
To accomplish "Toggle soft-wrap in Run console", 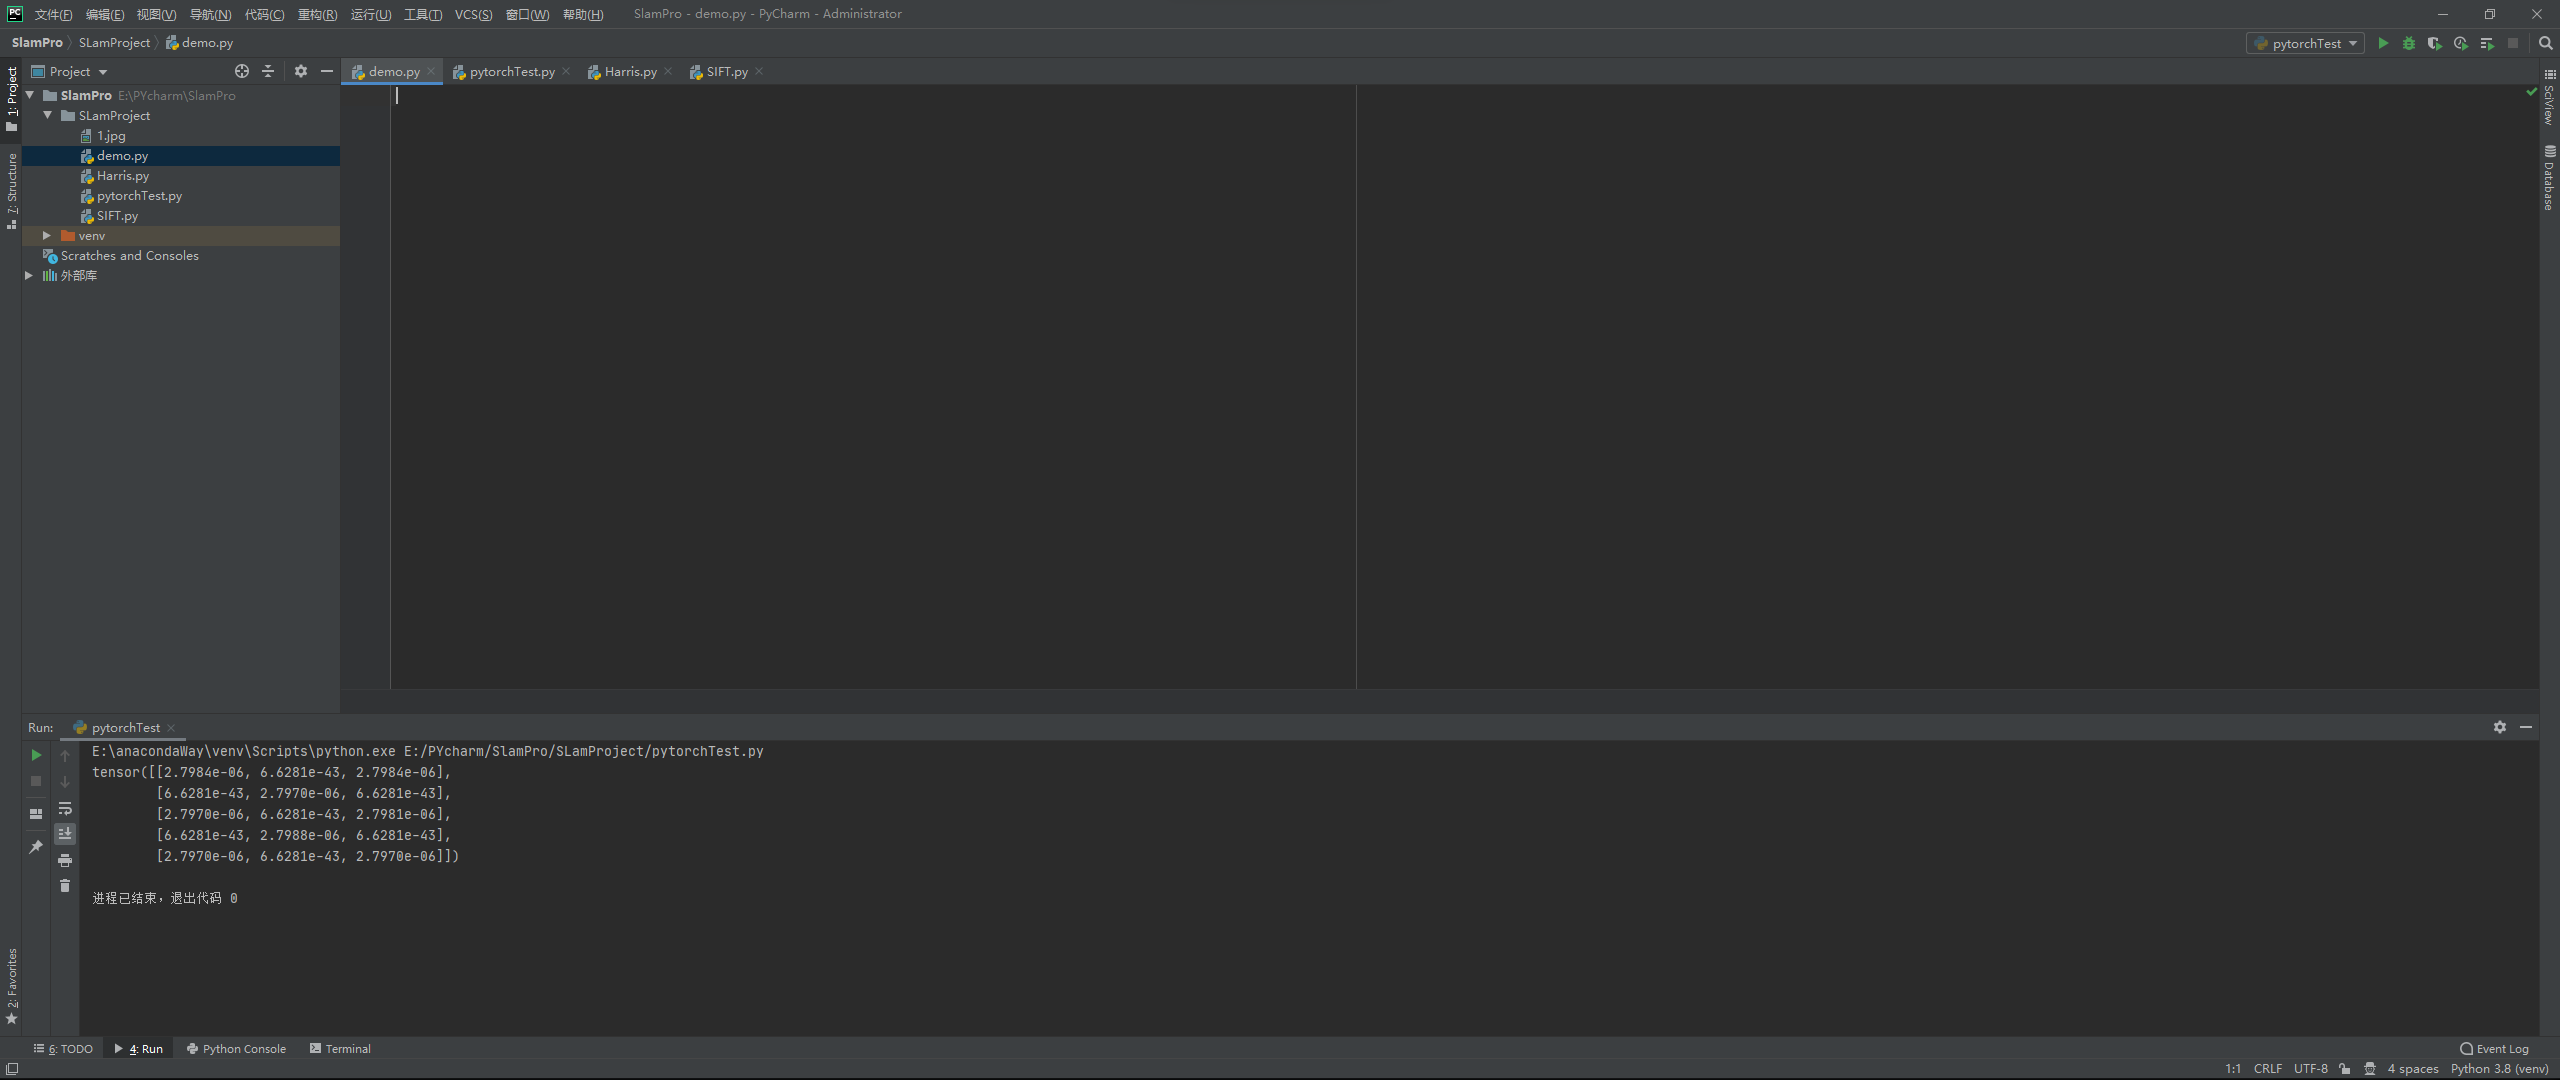I will (x=65, y=808).
